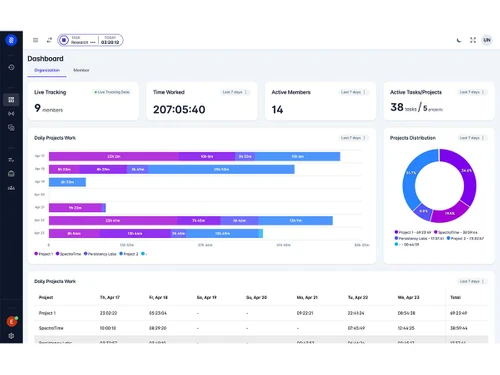Screen dimensions: 500x375
Task: Enter fullscreen with the expand icon
Action: [473, 40]
